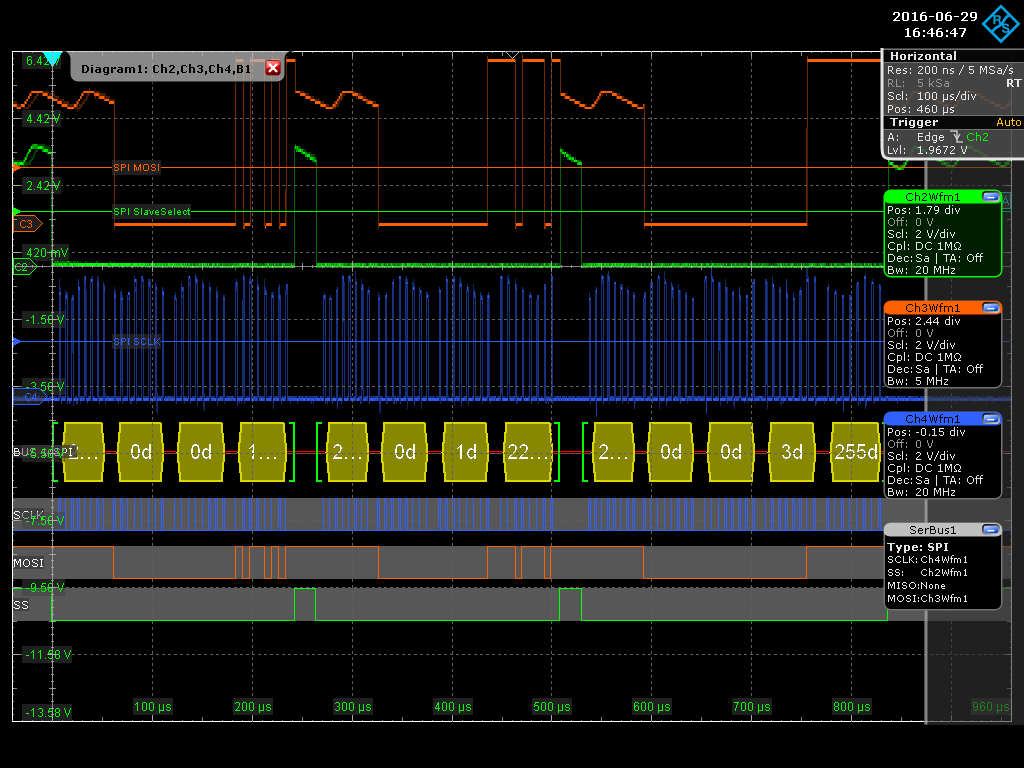
Task: Select the decoded 22… bus cell
Action: [x=528, y=452]
